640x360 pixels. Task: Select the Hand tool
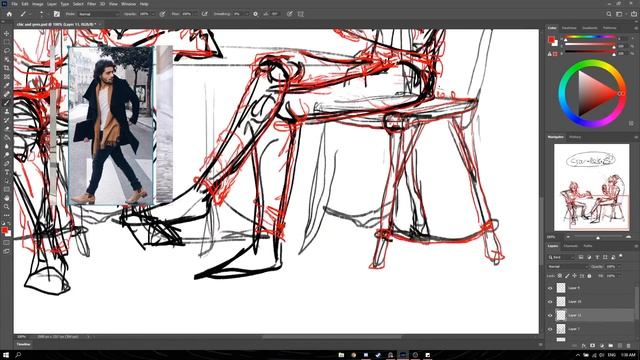click(7, 198)
